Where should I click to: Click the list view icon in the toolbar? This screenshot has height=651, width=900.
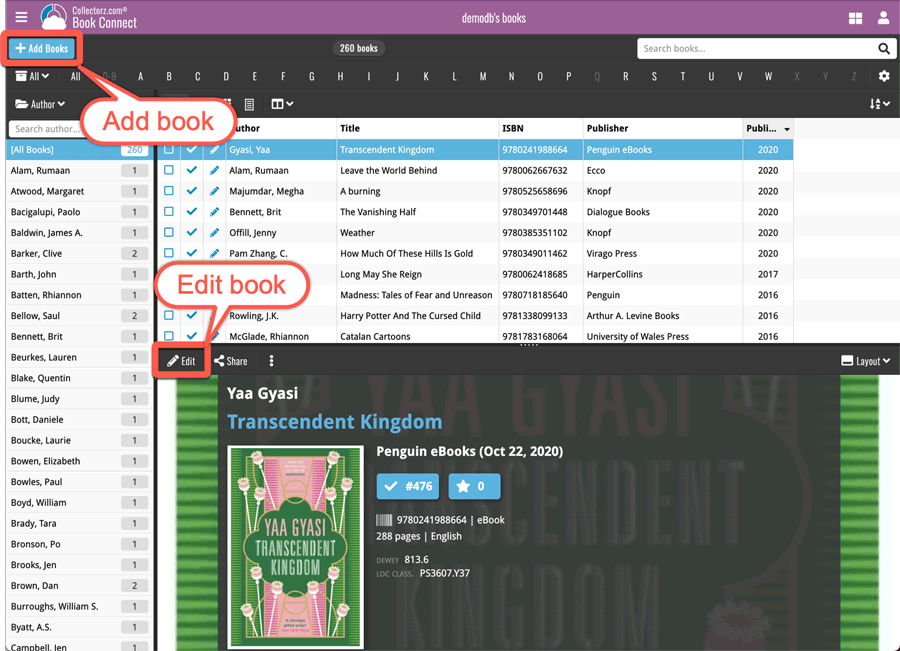[249, 104]
